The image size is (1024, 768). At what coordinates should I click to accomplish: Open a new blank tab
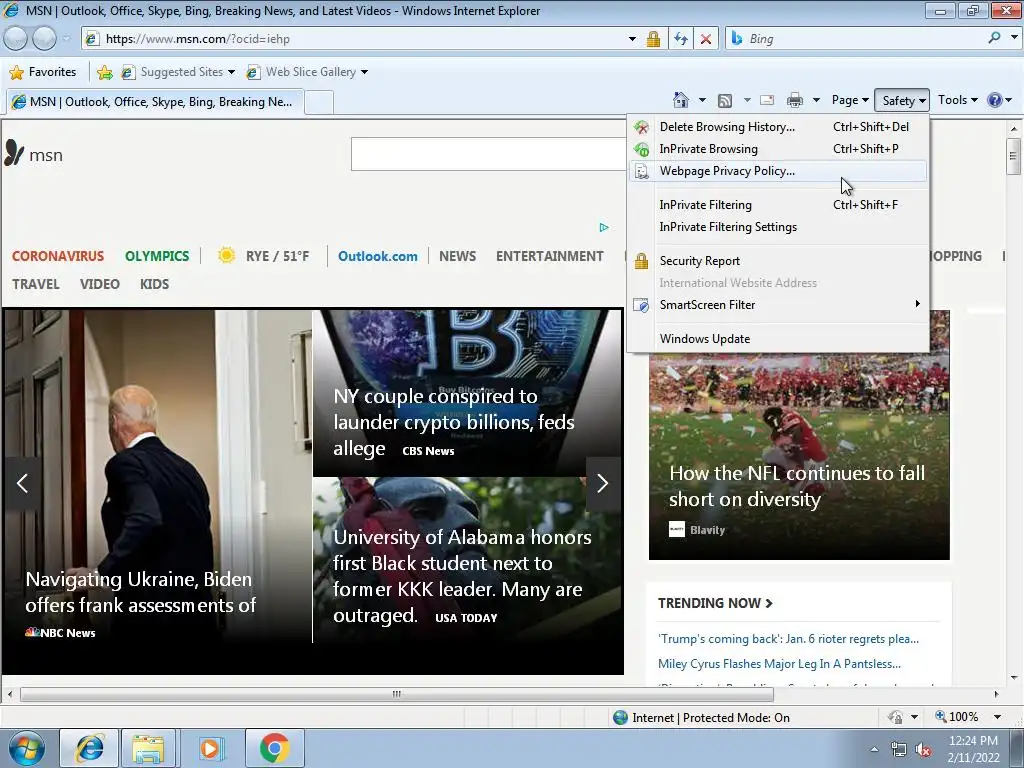(x=319, y=103)
